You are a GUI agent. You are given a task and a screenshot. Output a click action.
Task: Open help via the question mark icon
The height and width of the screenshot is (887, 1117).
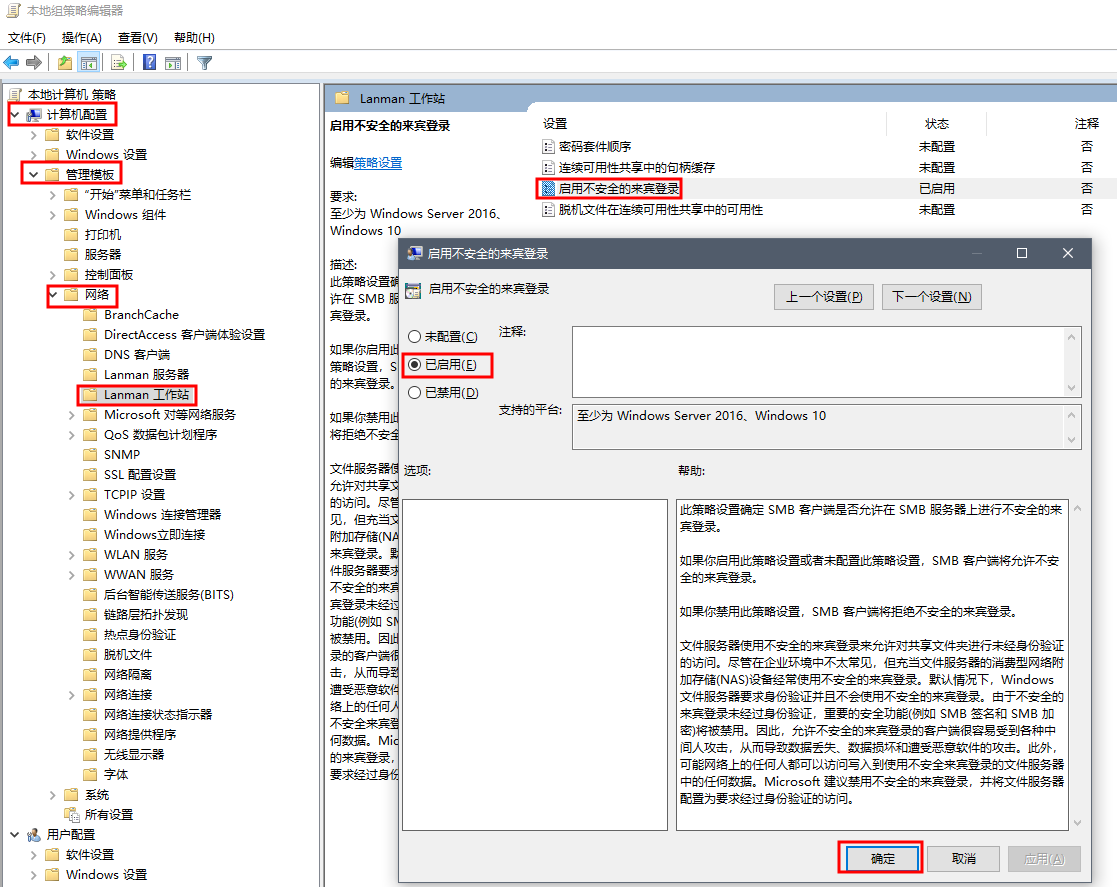(149, 63)
